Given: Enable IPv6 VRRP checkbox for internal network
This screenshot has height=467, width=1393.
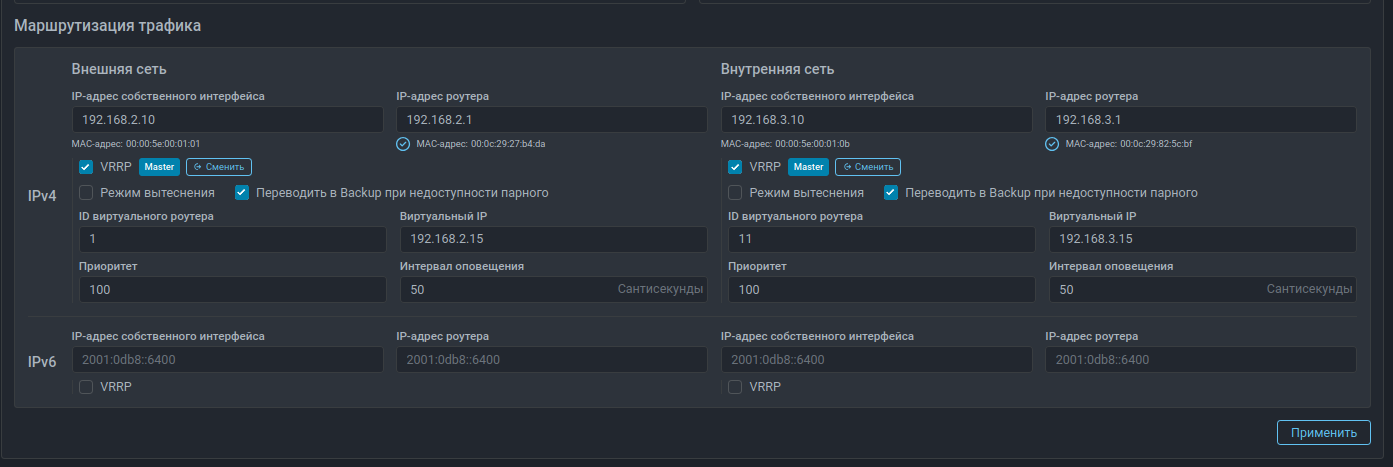Looking at the screenshot, I should pyautogui.click(x=735, y=387).
